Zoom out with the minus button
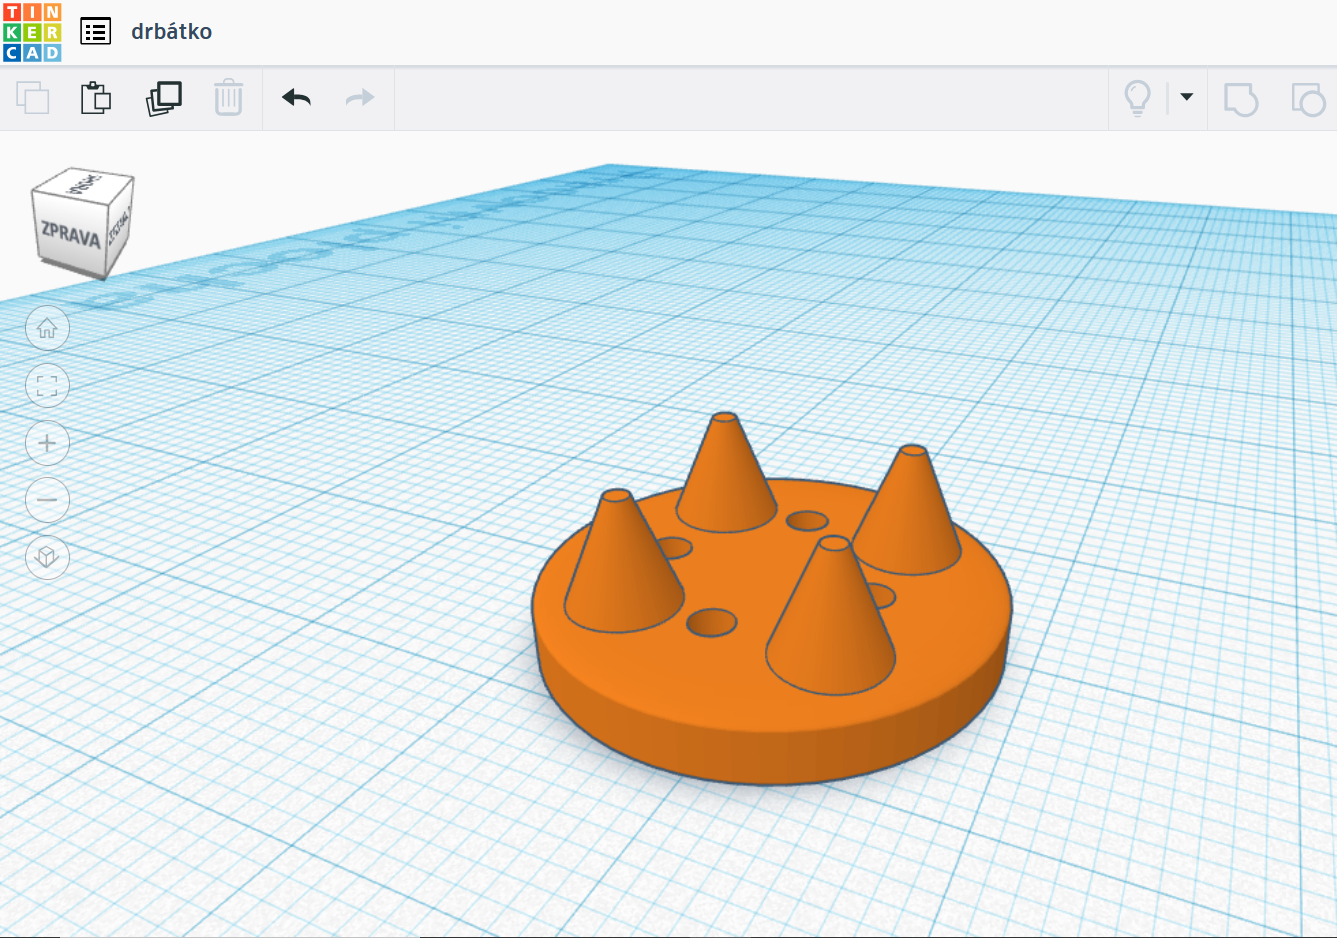Image resolution: width=1337 pixels, height=938 pixels. coord(47,500)
